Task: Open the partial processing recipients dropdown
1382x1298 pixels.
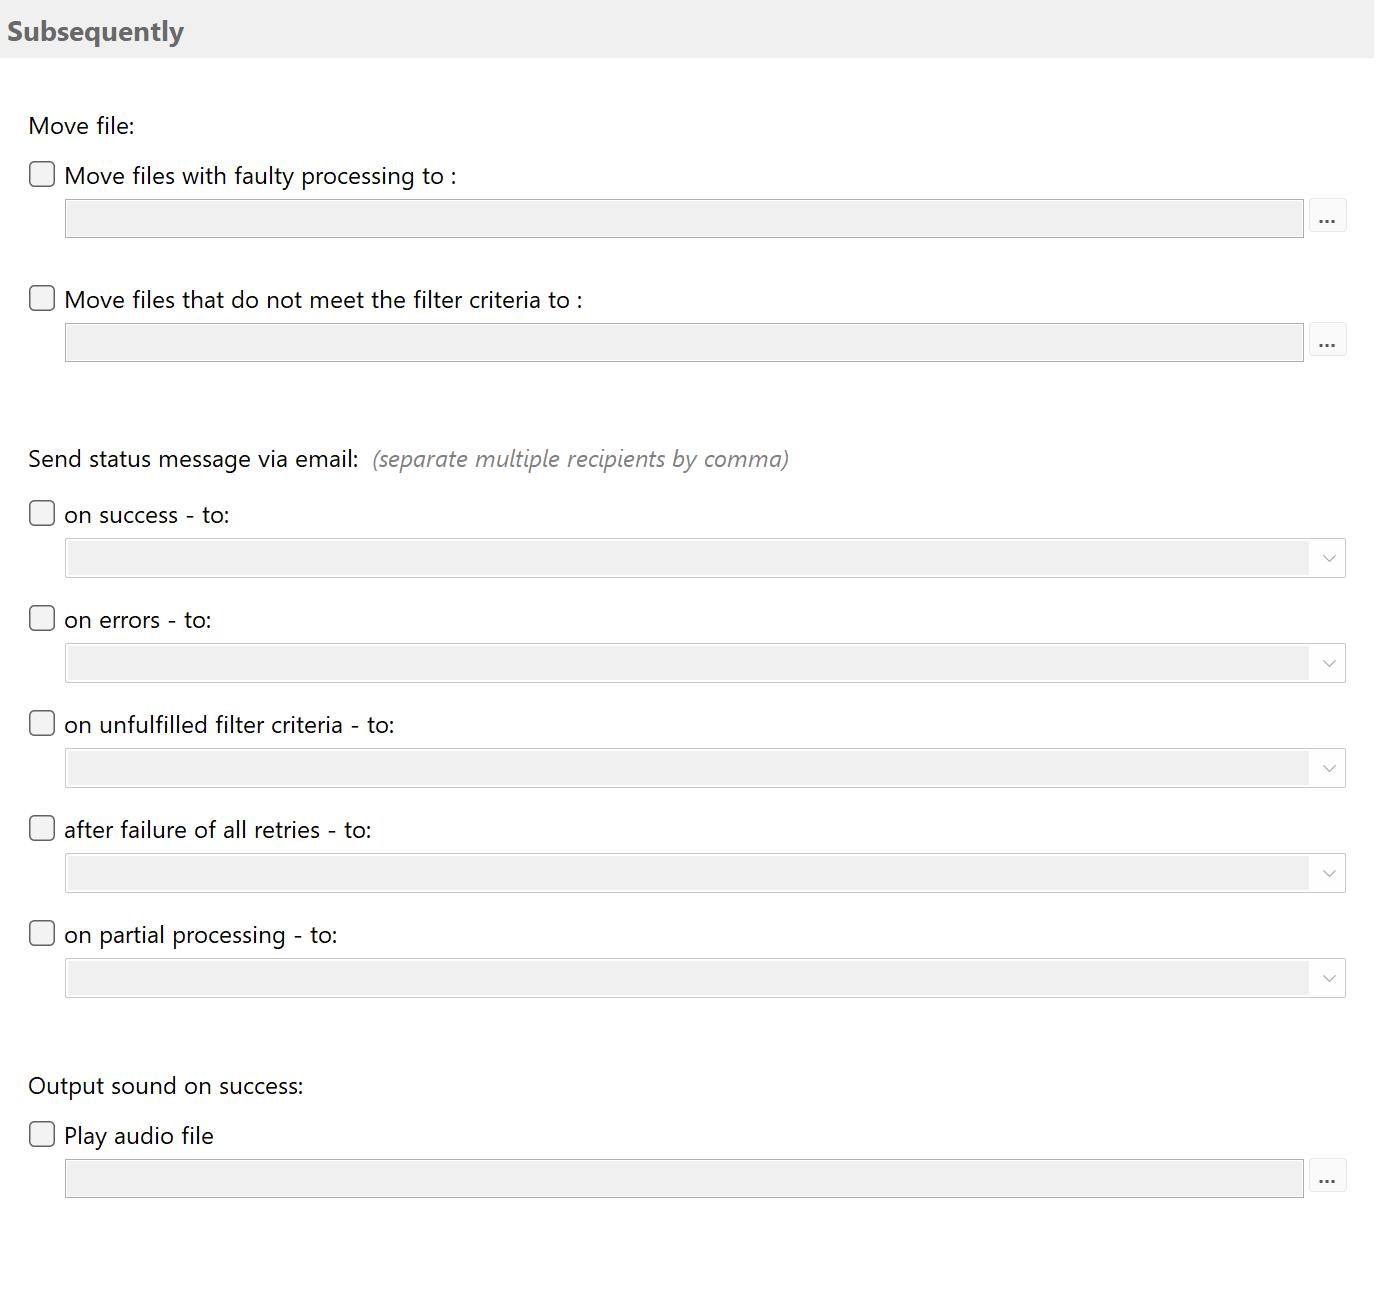Action: 1328,978
